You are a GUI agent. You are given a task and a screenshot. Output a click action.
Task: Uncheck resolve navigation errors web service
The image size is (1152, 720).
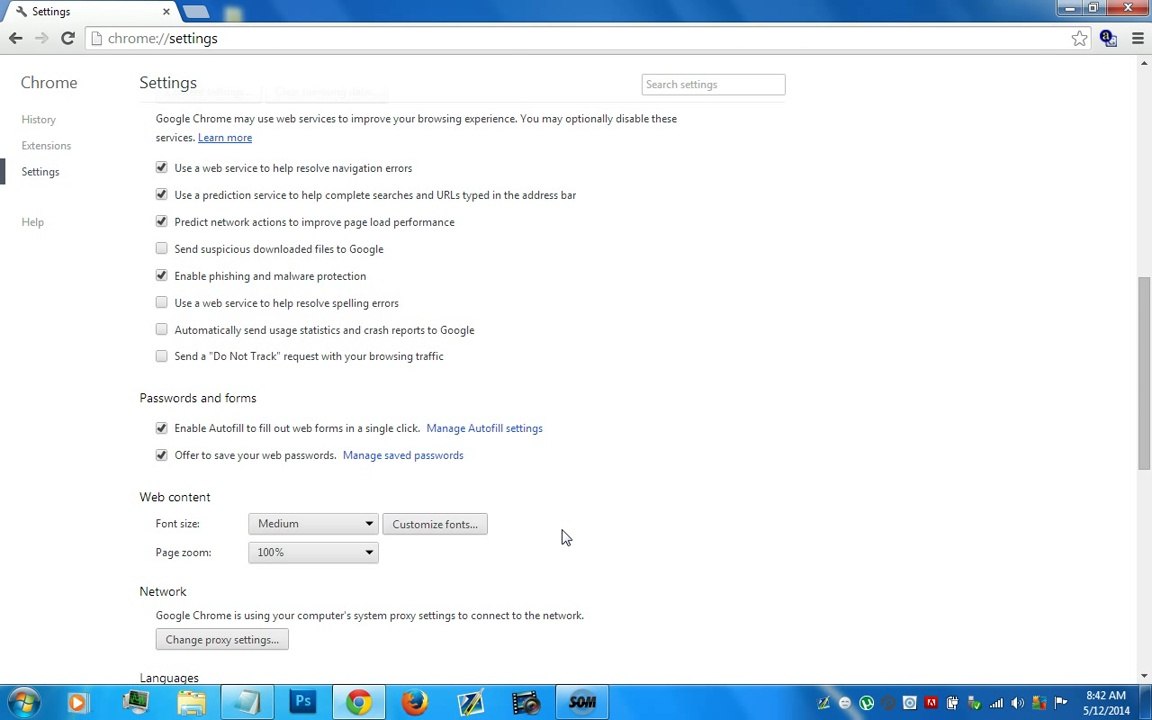point(162,168)
